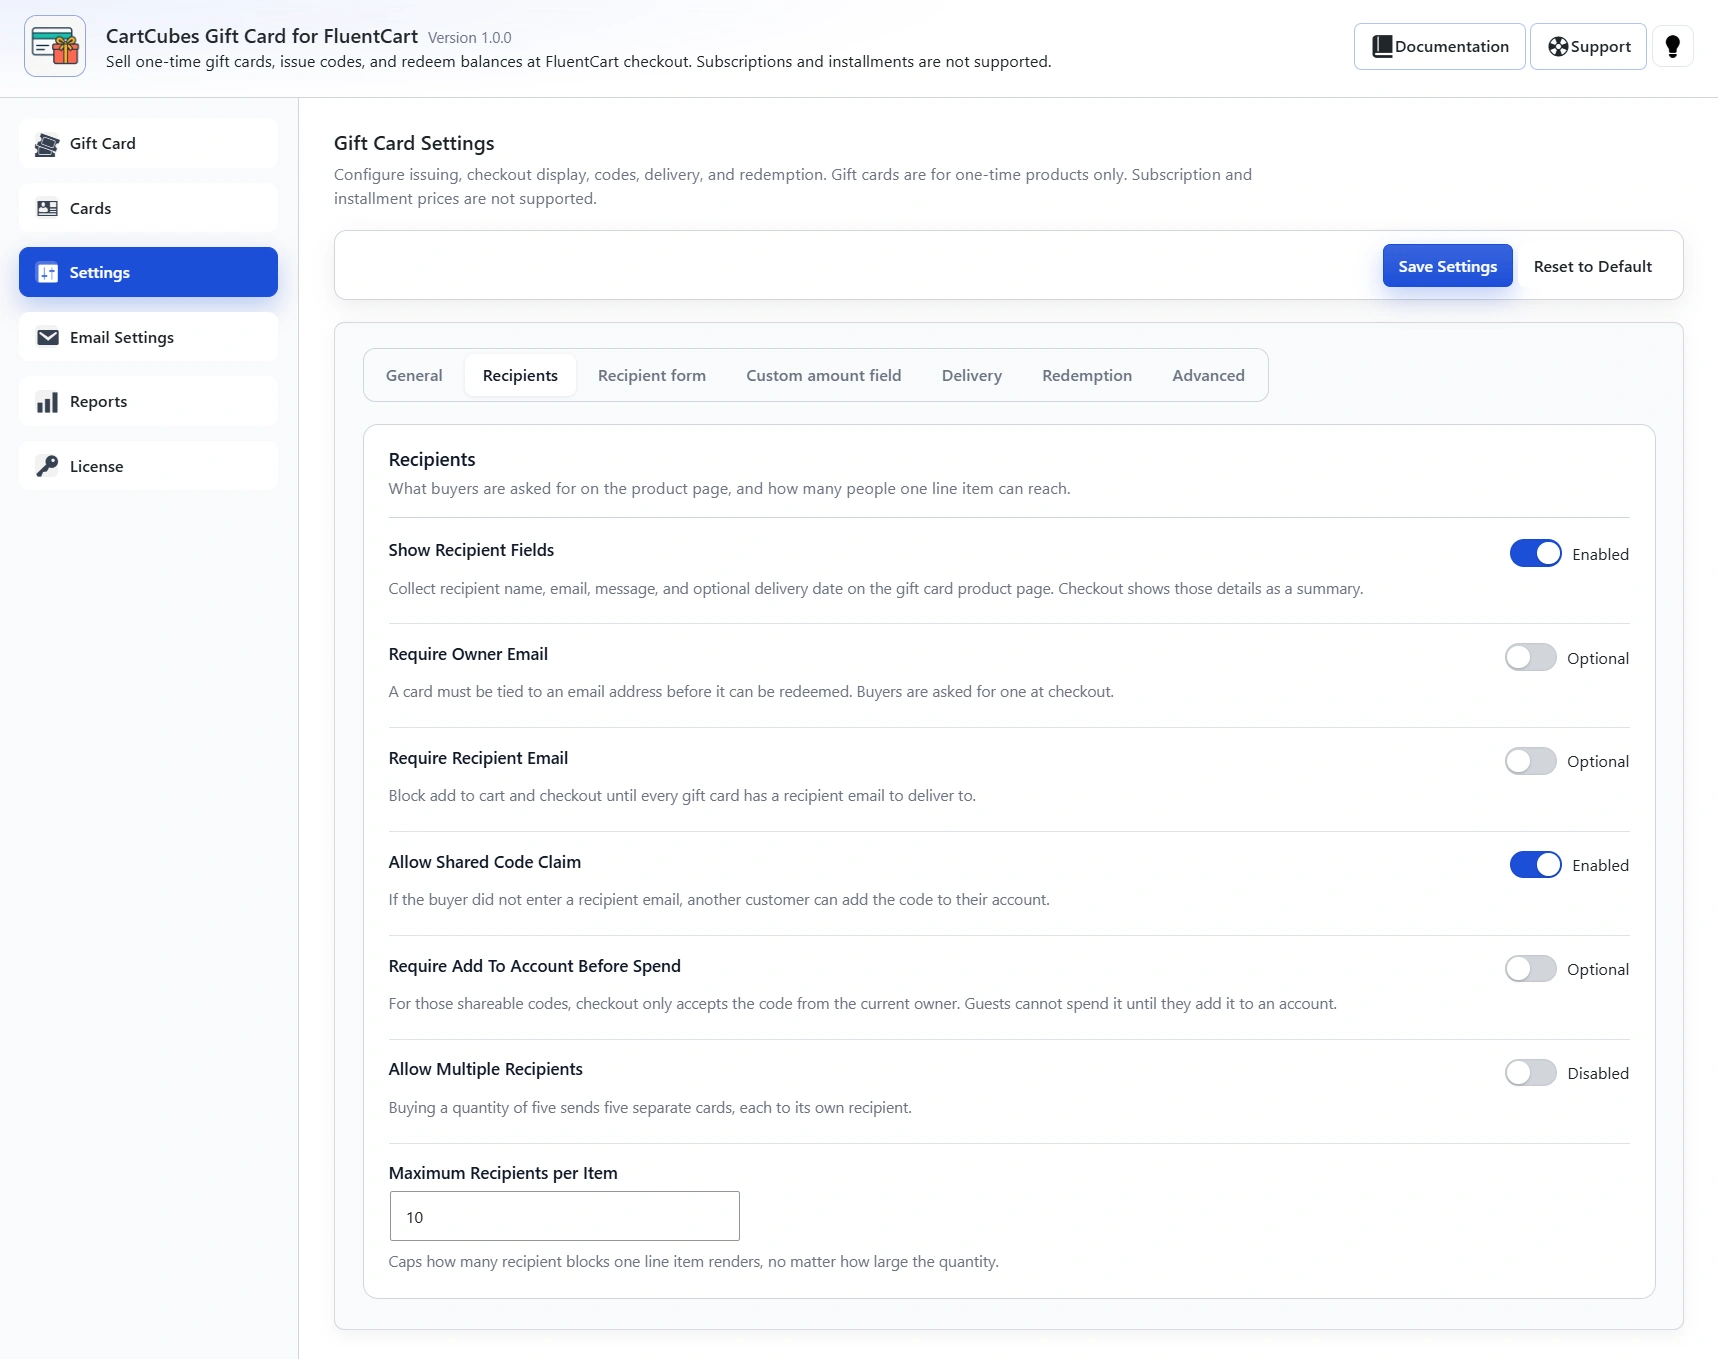
Task: Toggle Allow Multiple Recipients switch
Action: 1530,1072
